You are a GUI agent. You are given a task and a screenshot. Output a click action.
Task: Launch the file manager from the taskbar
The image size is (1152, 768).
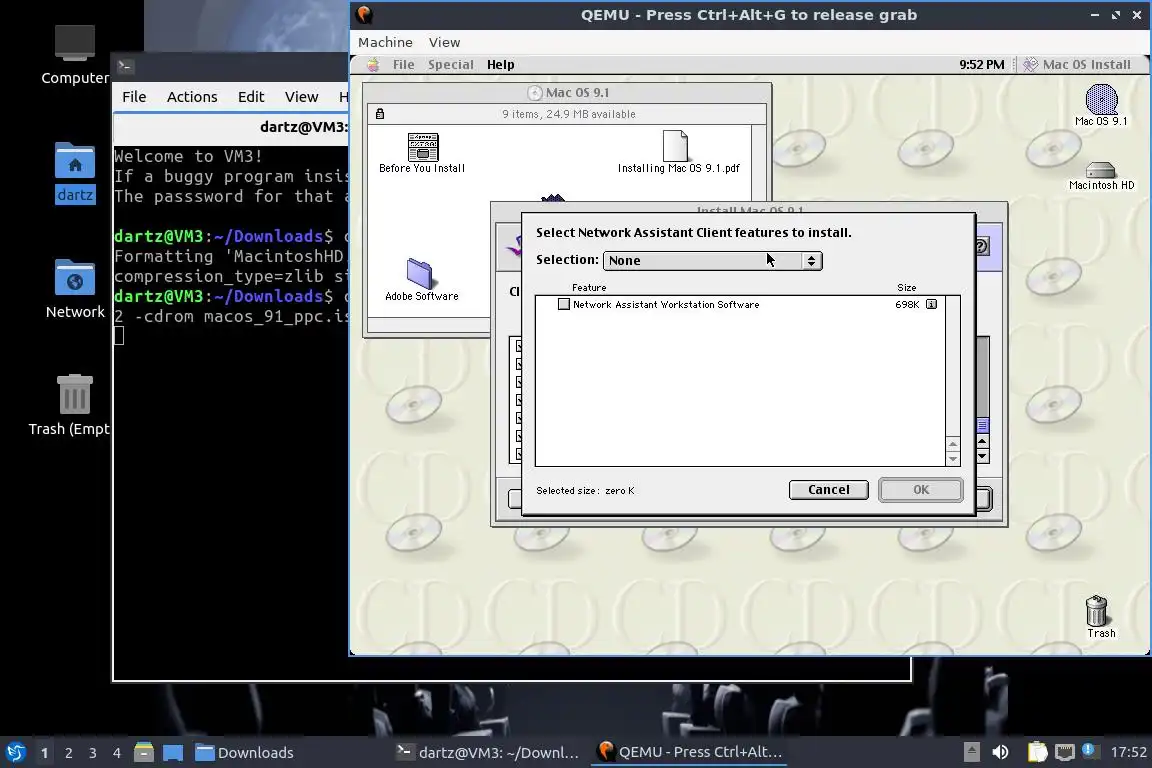[144, 752]
